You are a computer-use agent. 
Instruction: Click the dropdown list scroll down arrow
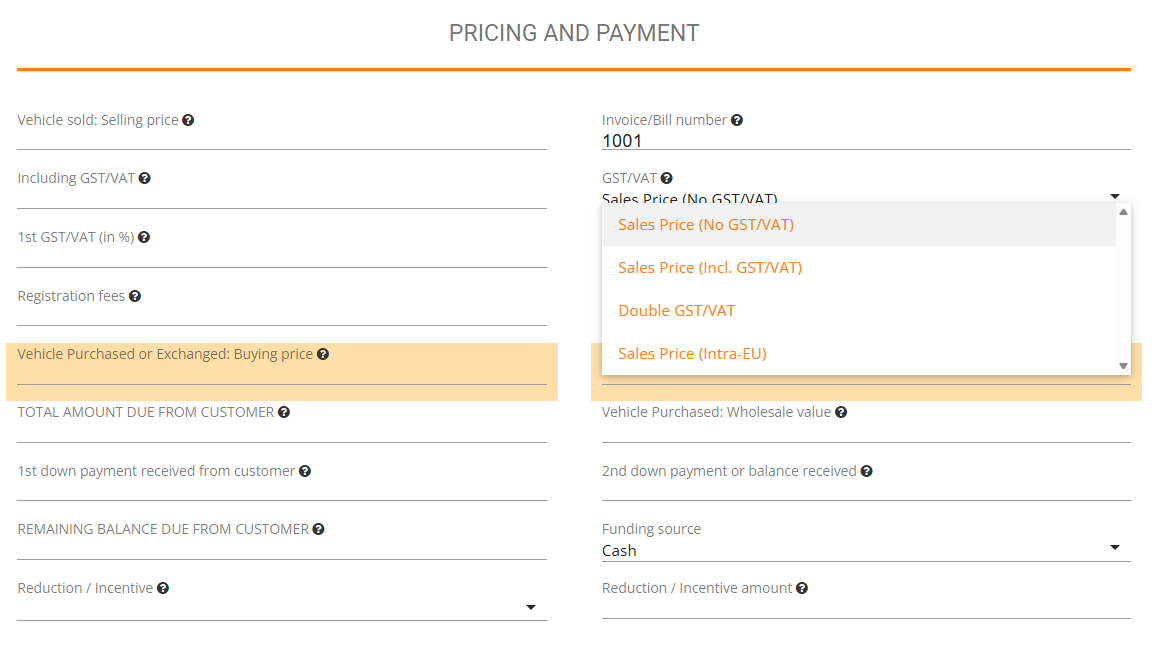pos(1123,366)
